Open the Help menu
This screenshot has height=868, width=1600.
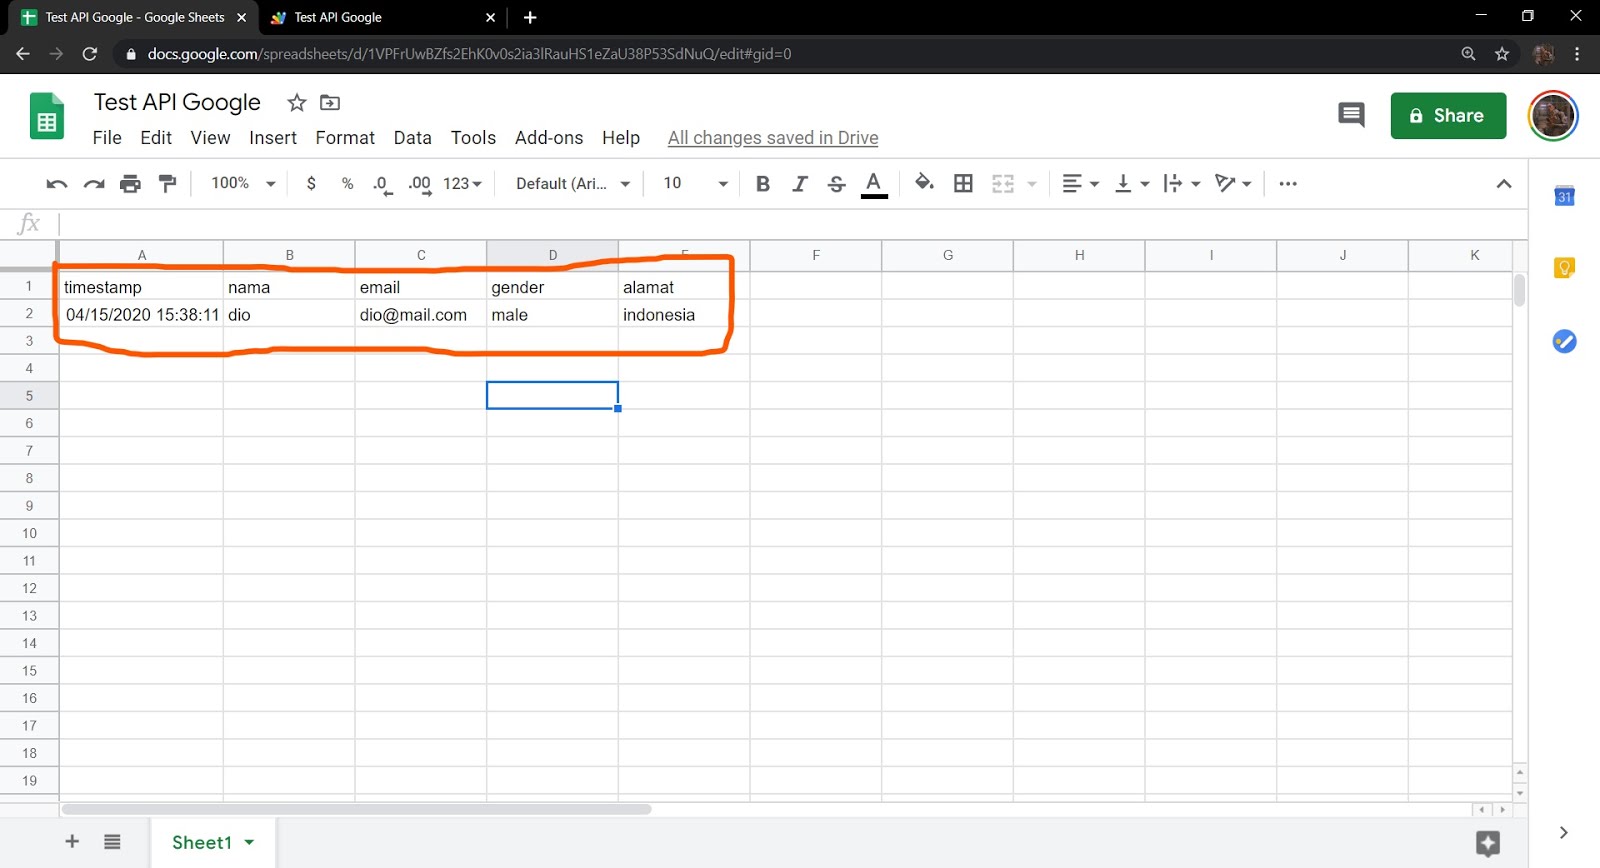tap(621, 138)
